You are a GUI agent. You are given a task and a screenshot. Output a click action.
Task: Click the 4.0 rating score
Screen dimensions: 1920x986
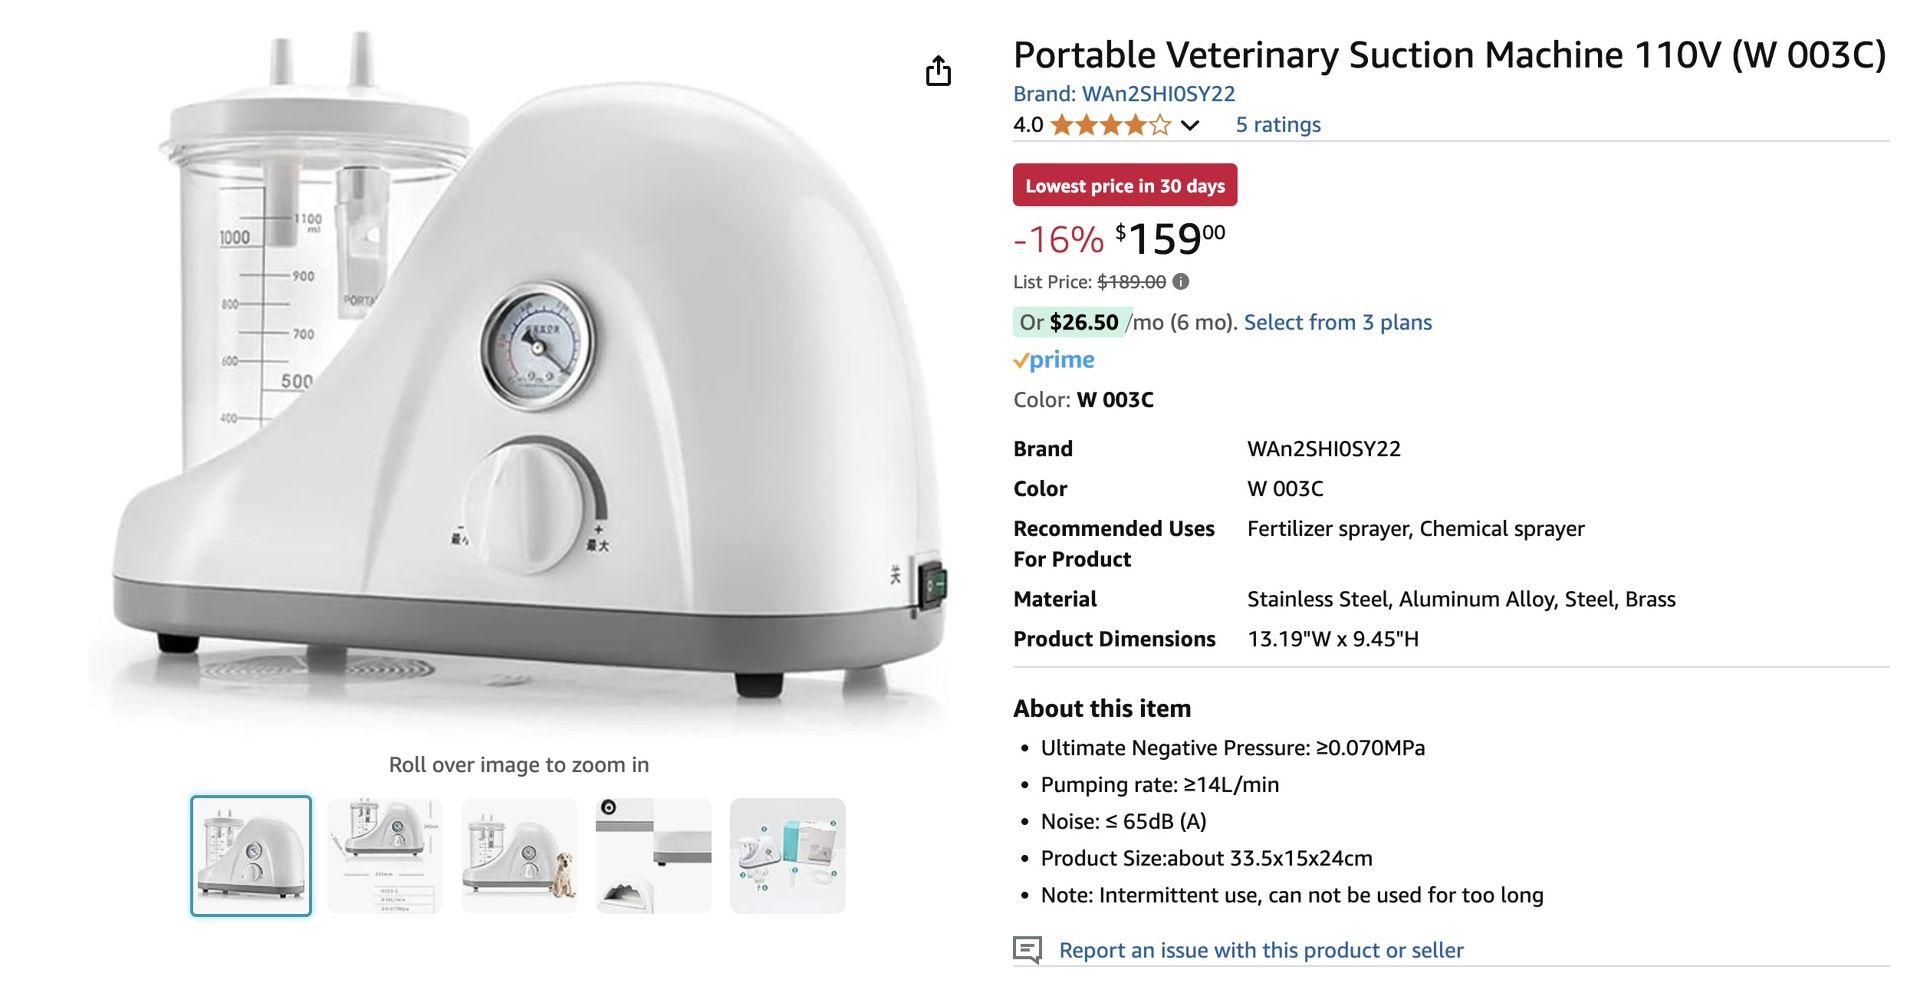(x=1025, y=125)
